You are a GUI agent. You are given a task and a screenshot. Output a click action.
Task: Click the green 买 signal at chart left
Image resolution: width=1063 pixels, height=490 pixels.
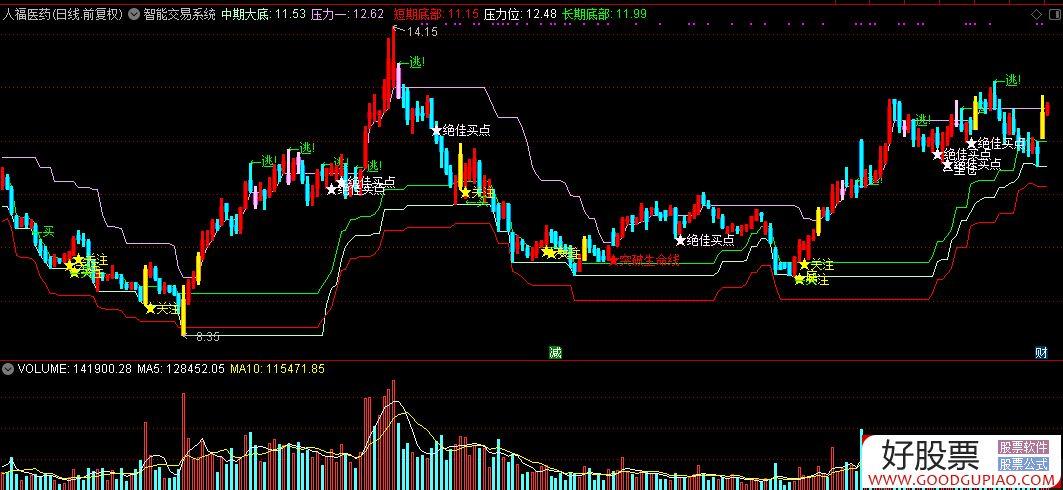tap(45, 232)
